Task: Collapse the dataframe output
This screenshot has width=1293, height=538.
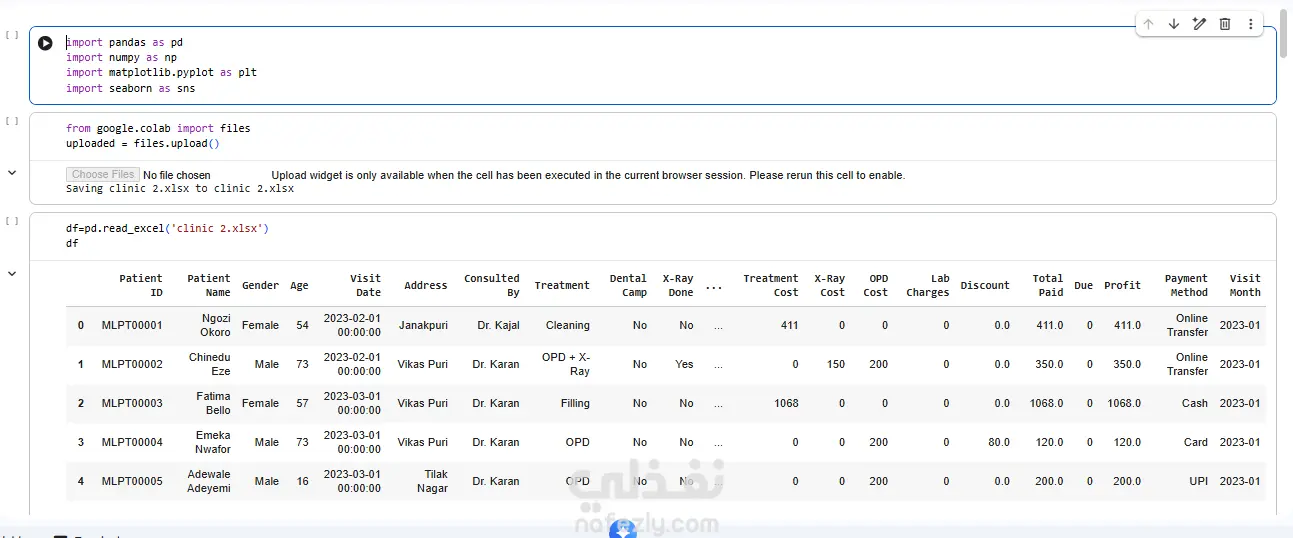Action: point(12,273)
